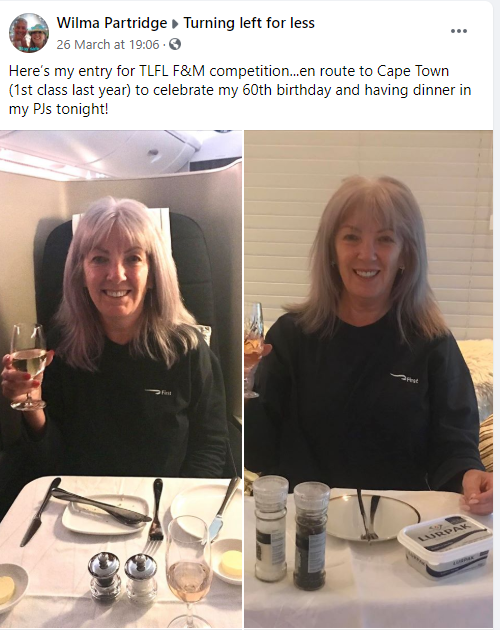500x630 pixels.
Task: Click the butter dish beside the rosé glass
Action: pos(227,560)
